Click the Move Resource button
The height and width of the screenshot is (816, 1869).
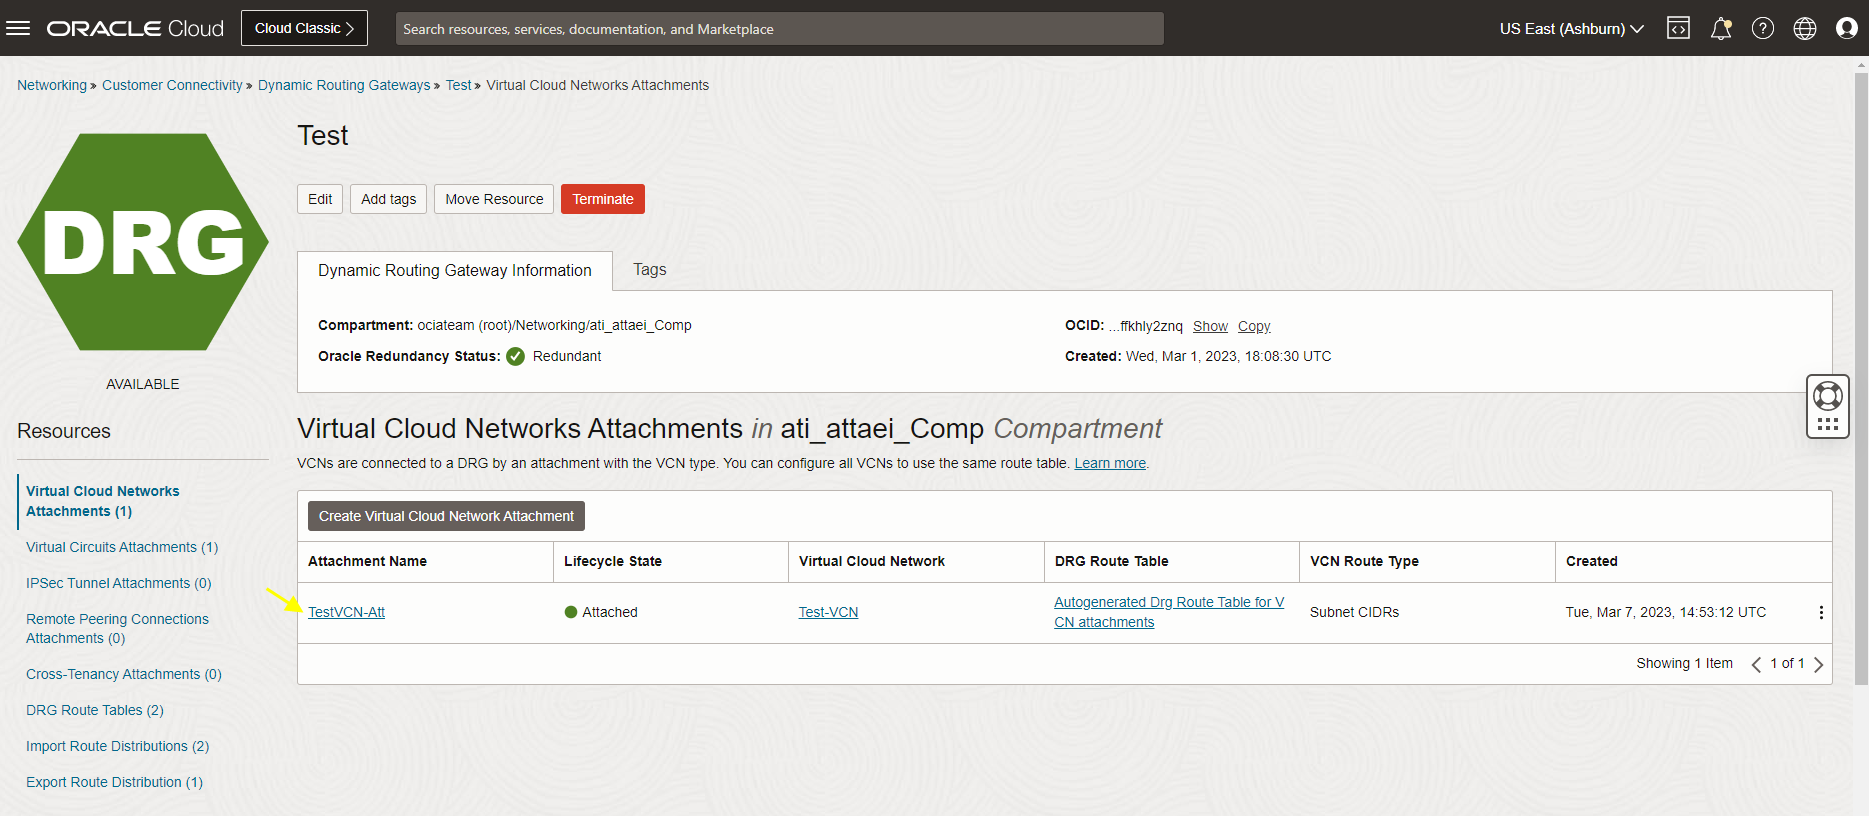494,199
